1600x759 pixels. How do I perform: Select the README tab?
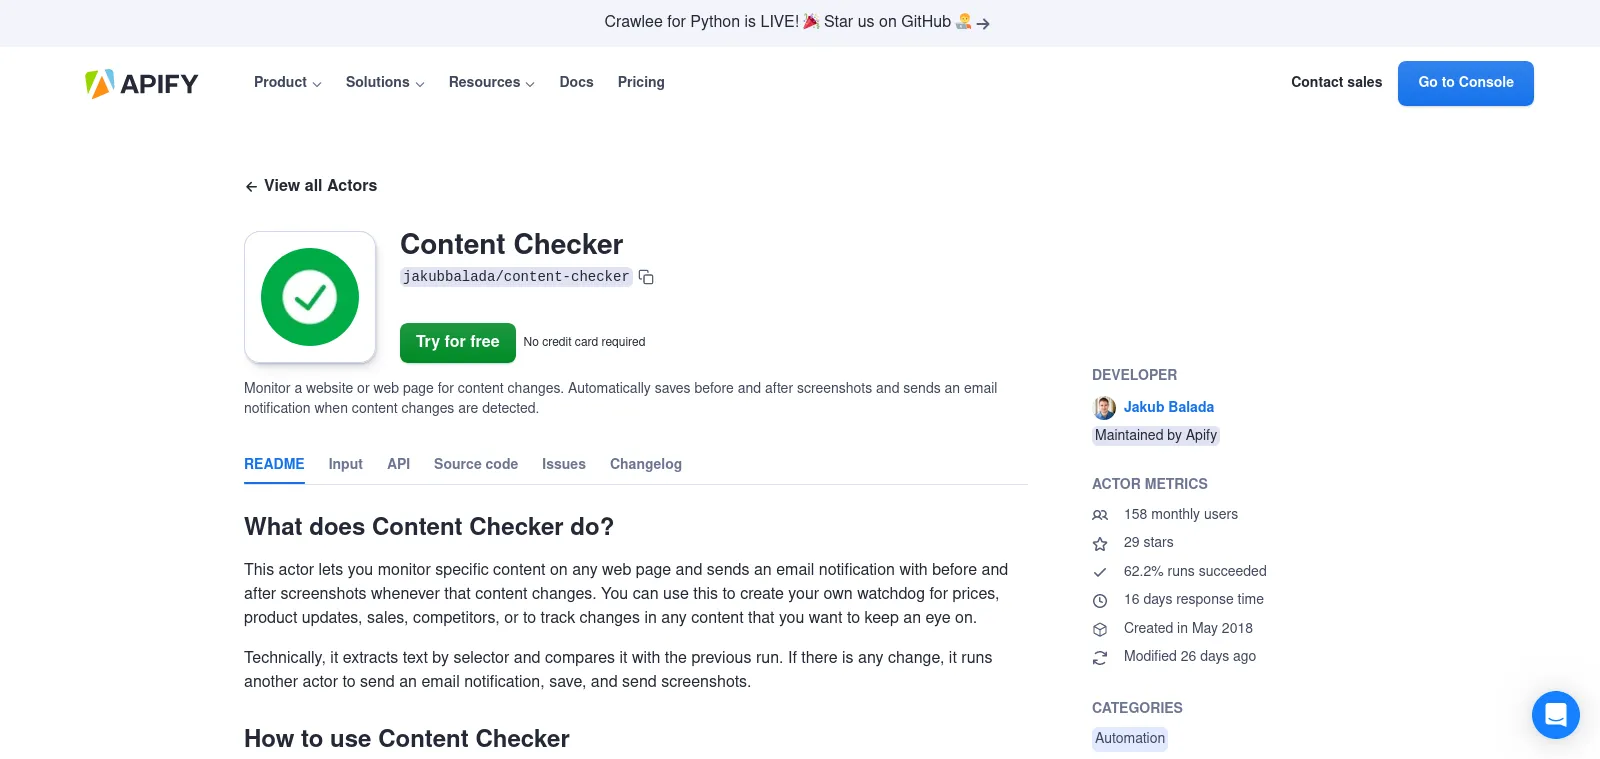(x=274, y=464)
